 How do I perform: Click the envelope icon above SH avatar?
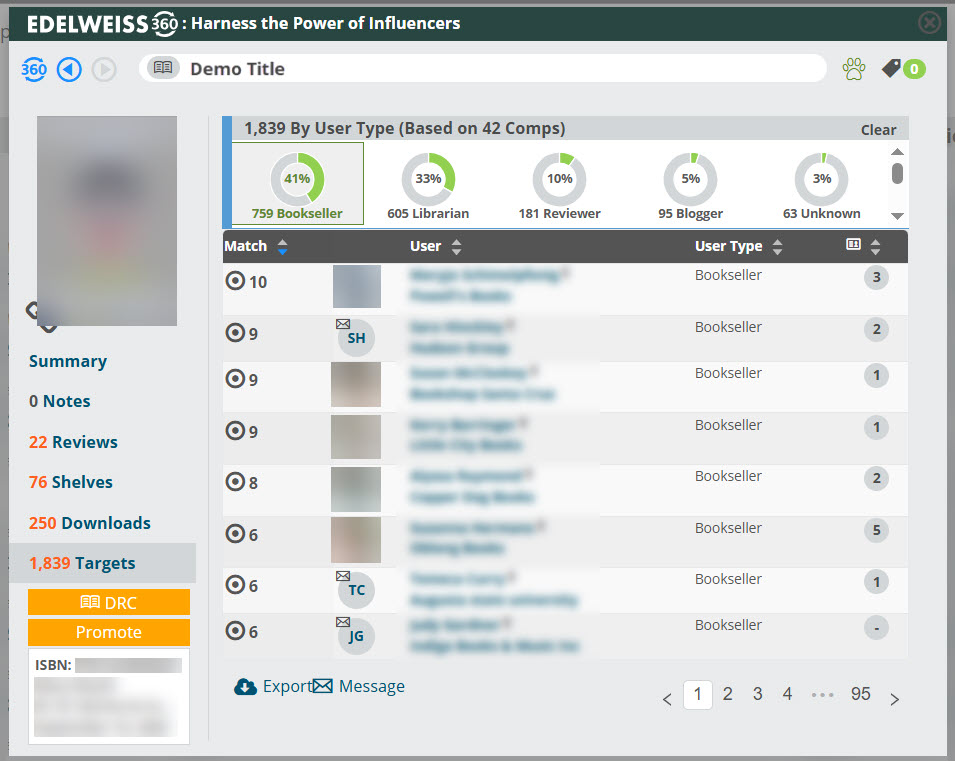pos(343,324)
